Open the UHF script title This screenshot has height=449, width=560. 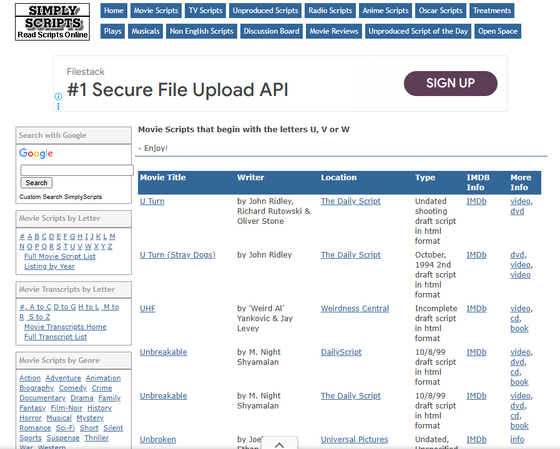point(148,308)
